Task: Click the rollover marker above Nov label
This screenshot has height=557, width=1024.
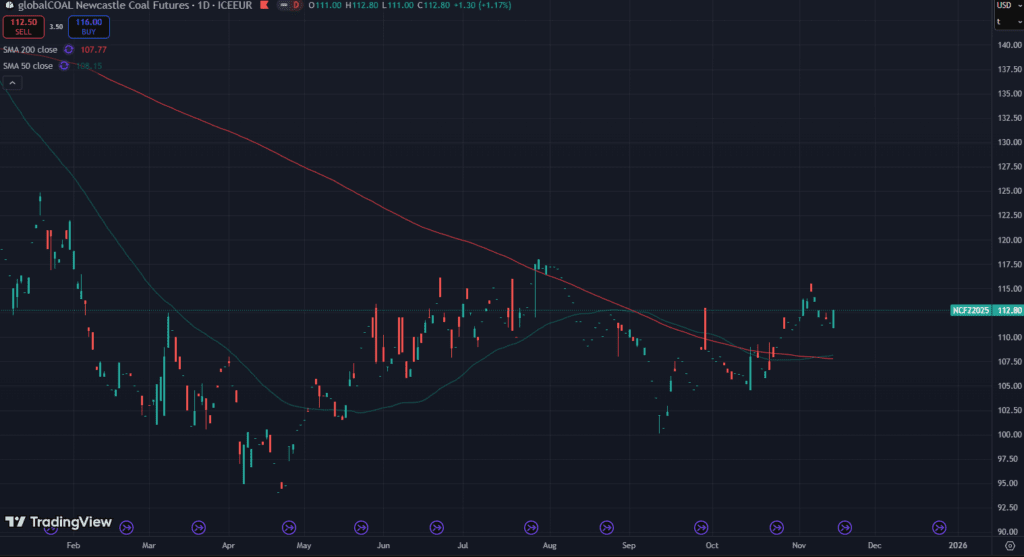Action: [x=776, y=527]
